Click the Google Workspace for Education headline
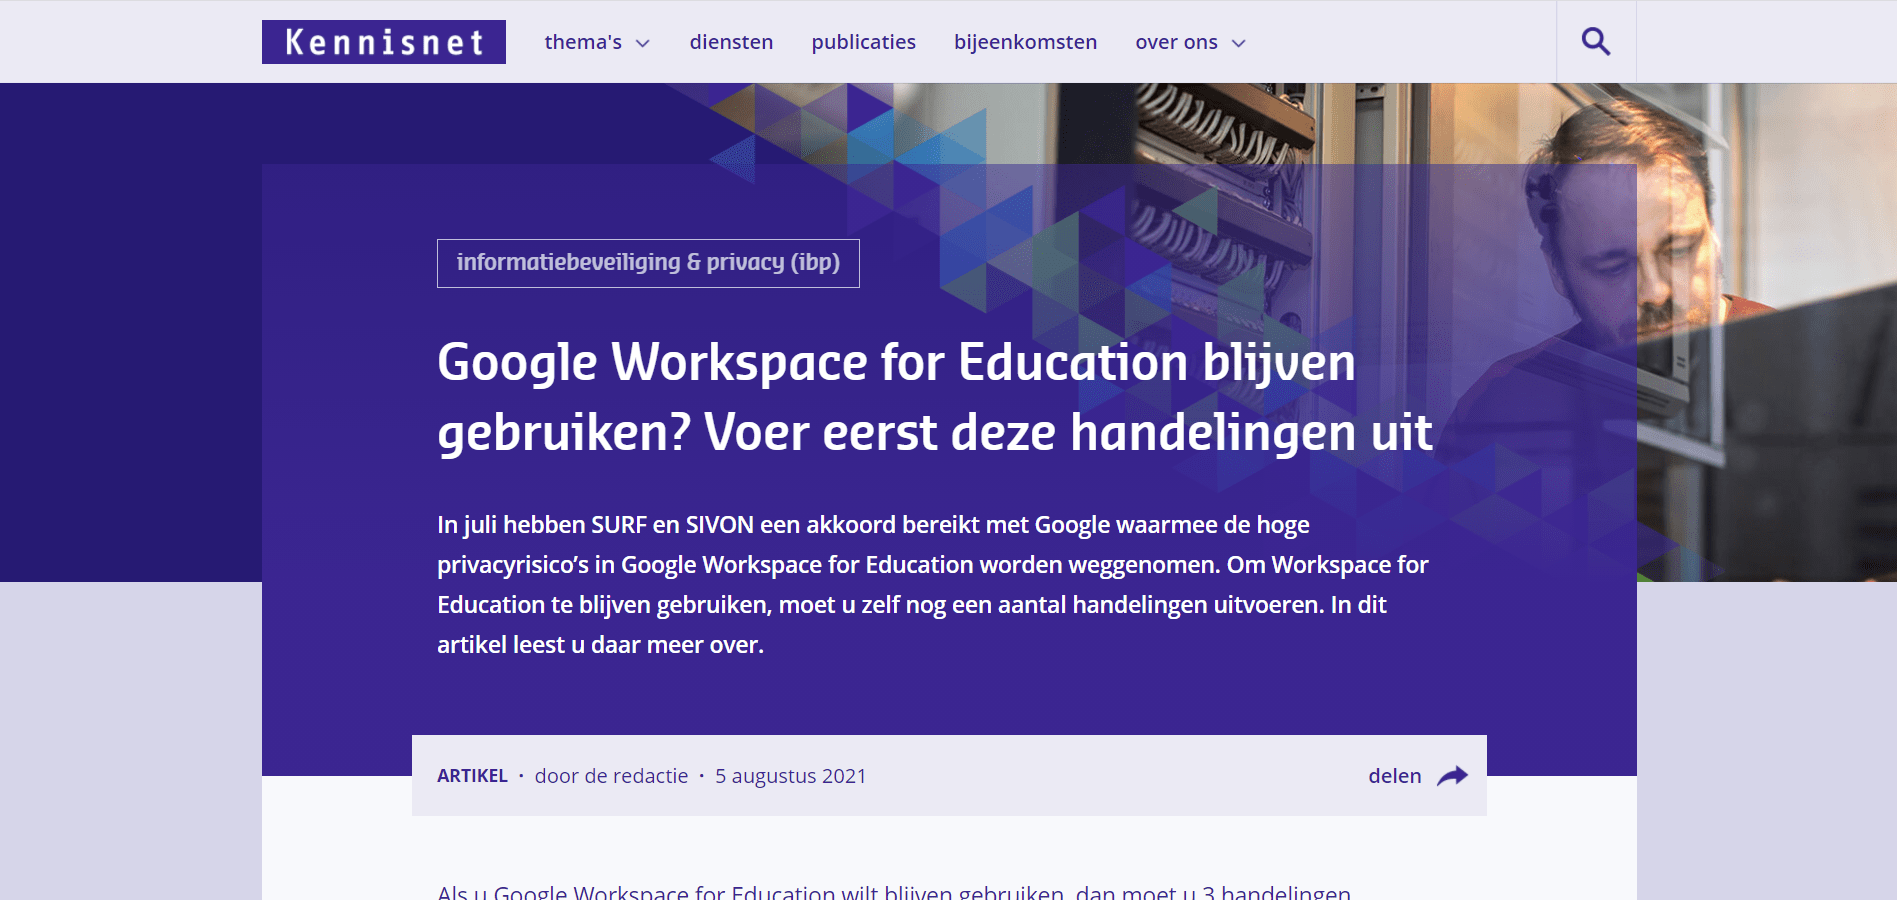The image size is (1897, 900). pos(934,397)
